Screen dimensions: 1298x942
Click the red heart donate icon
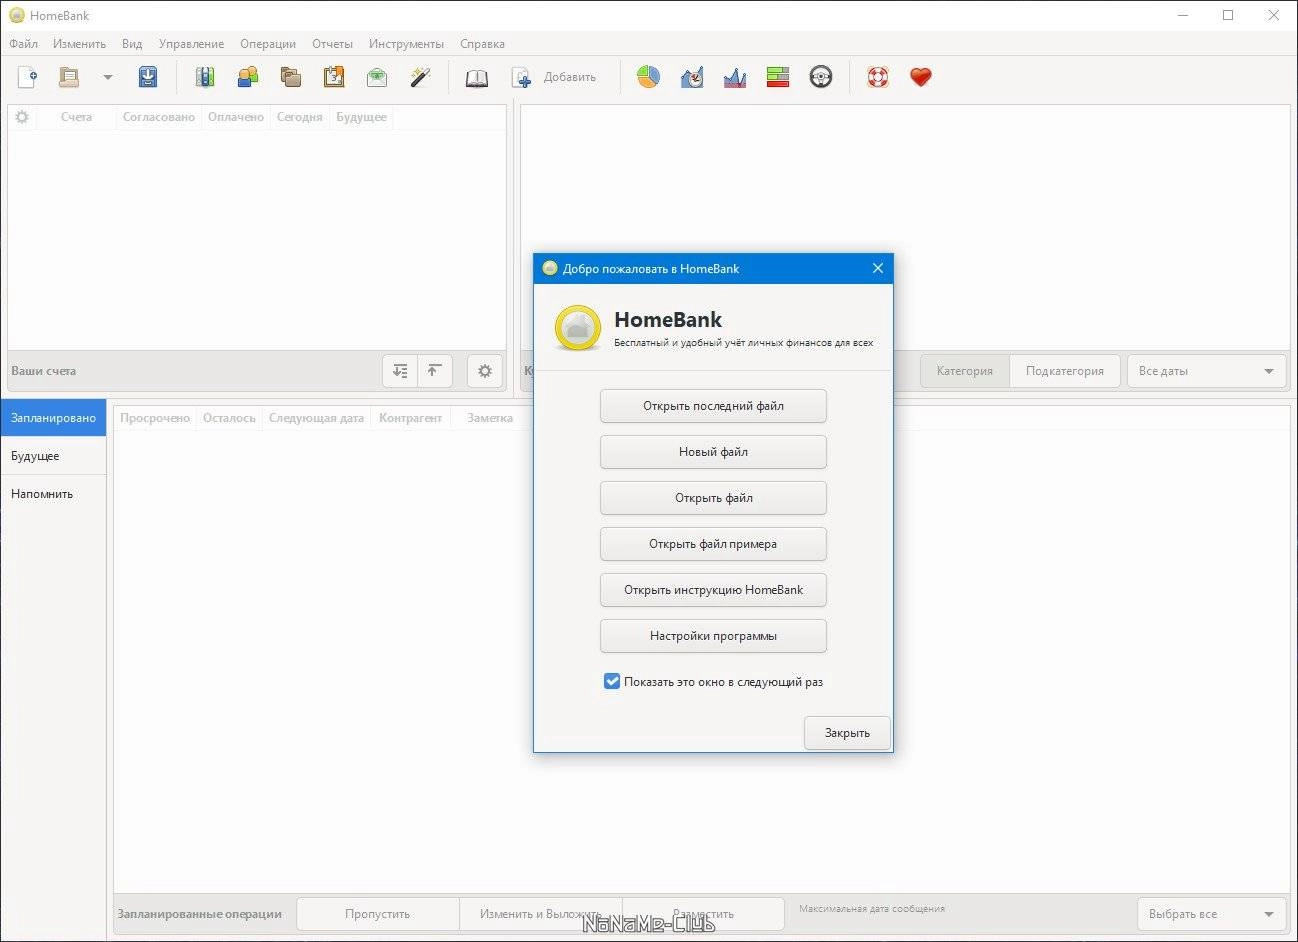[921, 77]
